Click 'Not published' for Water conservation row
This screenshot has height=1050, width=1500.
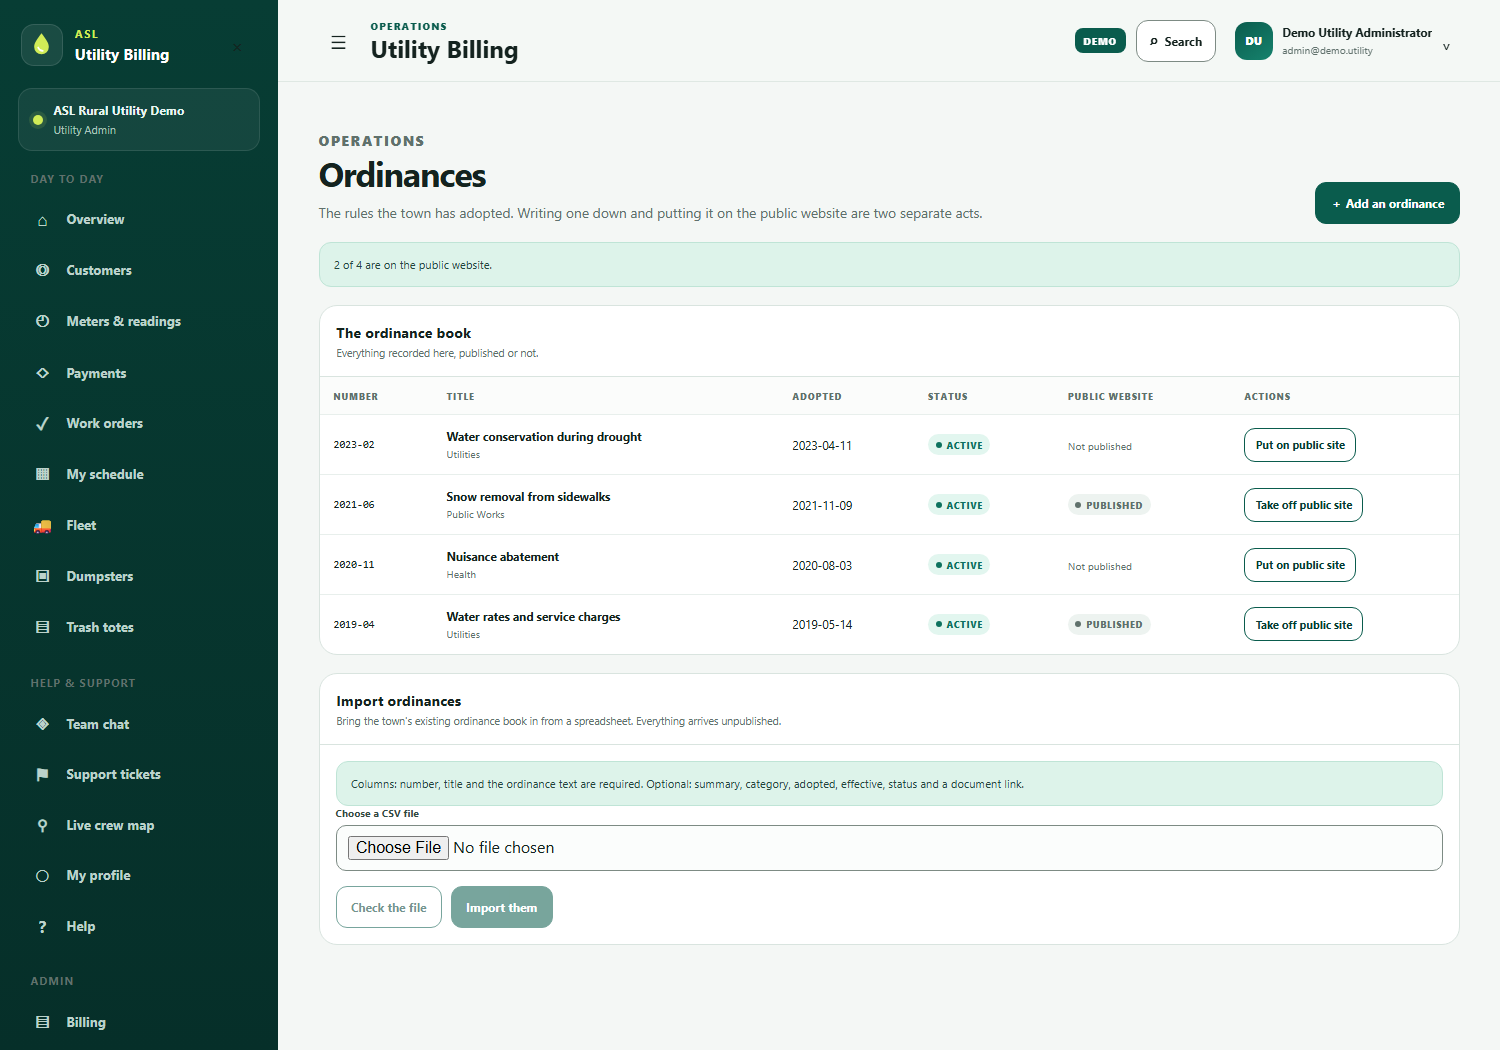coord(1099,447)
